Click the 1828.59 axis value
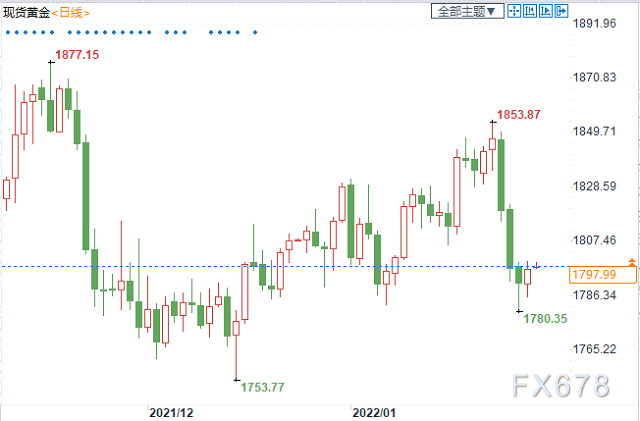This screenshot has width=640, height=421. [595, 186]
